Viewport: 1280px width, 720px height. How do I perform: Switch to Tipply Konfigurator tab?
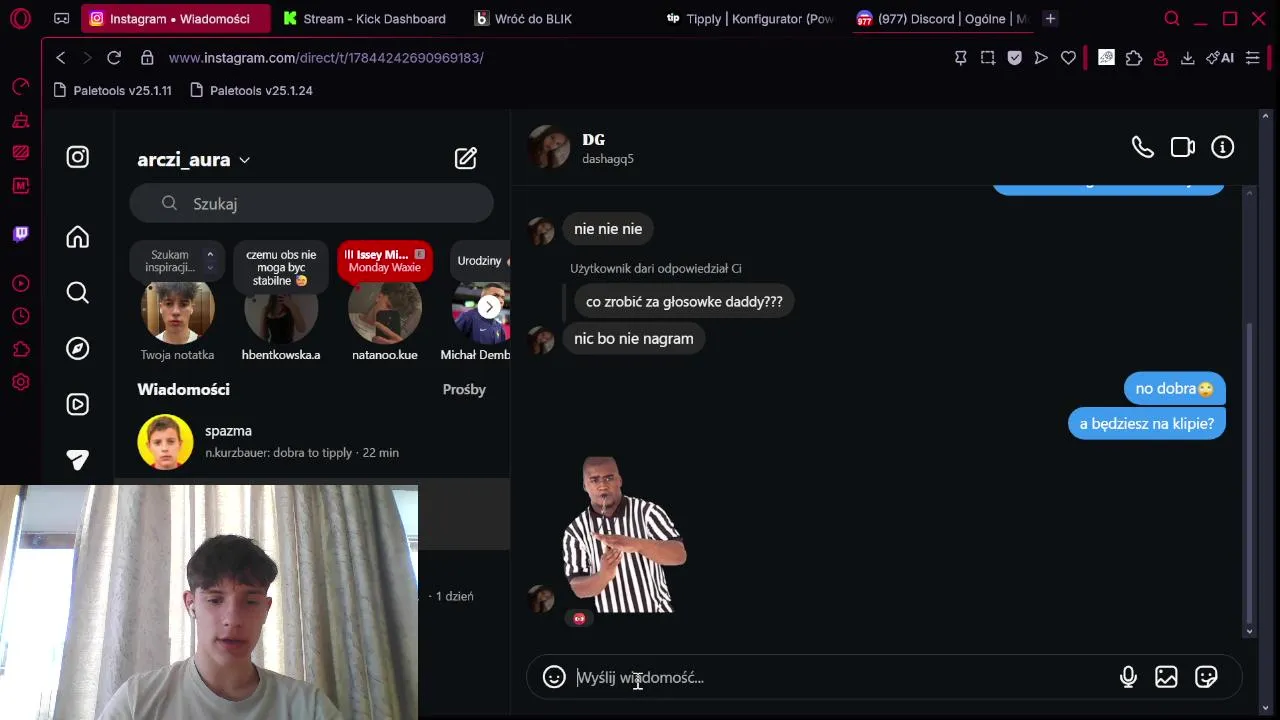tap(750, 19)
